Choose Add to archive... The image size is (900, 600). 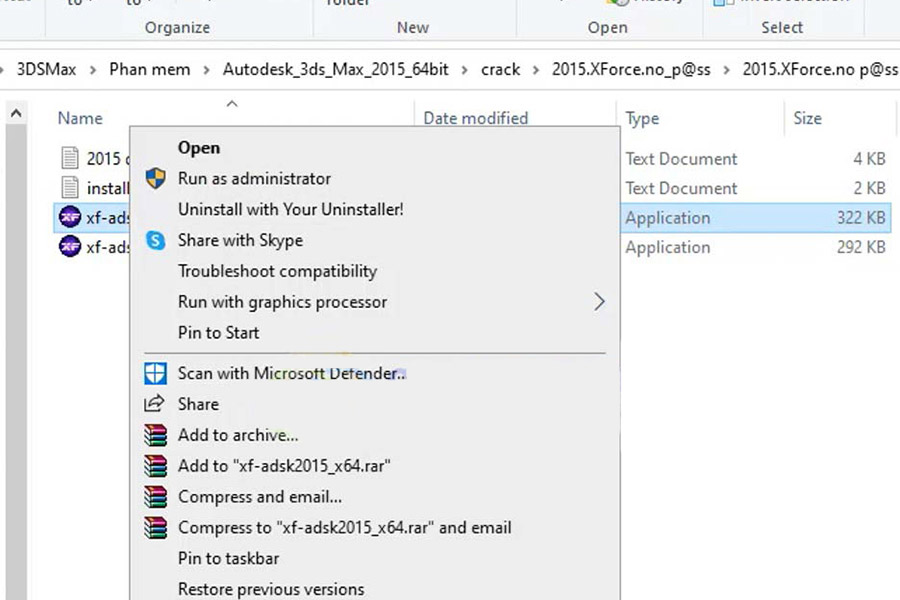238,435
